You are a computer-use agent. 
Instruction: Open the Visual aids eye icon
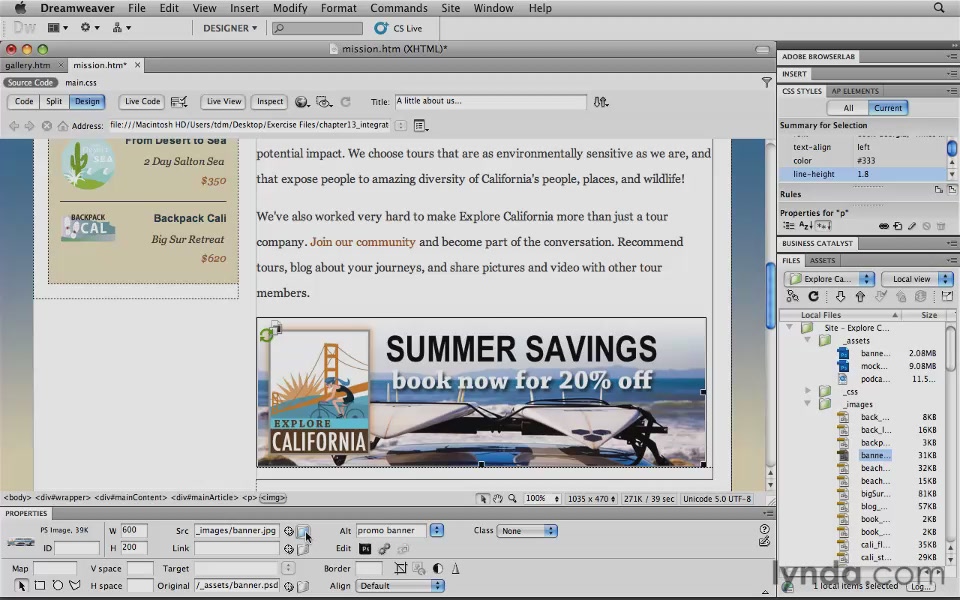(323, 102)
